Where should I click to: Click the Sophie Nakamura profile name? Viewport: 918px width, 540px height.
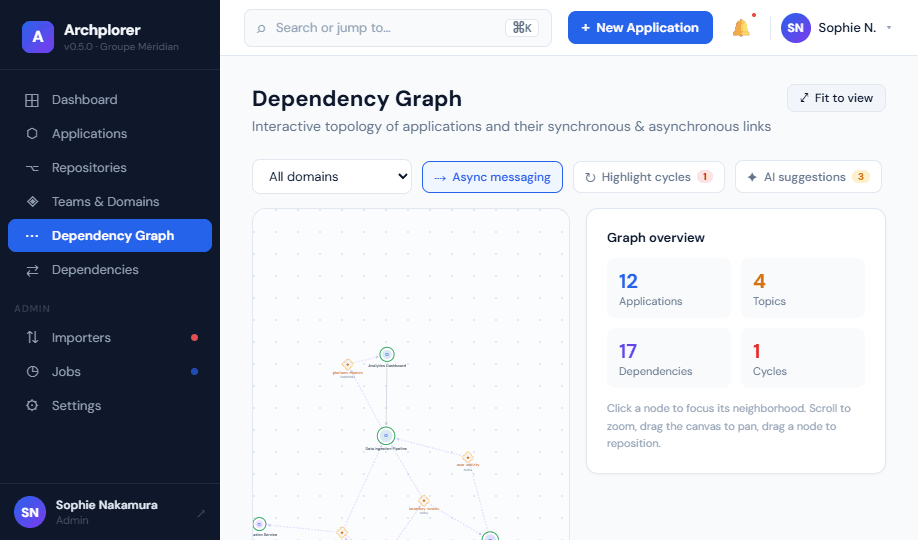[x=107, y=505]
